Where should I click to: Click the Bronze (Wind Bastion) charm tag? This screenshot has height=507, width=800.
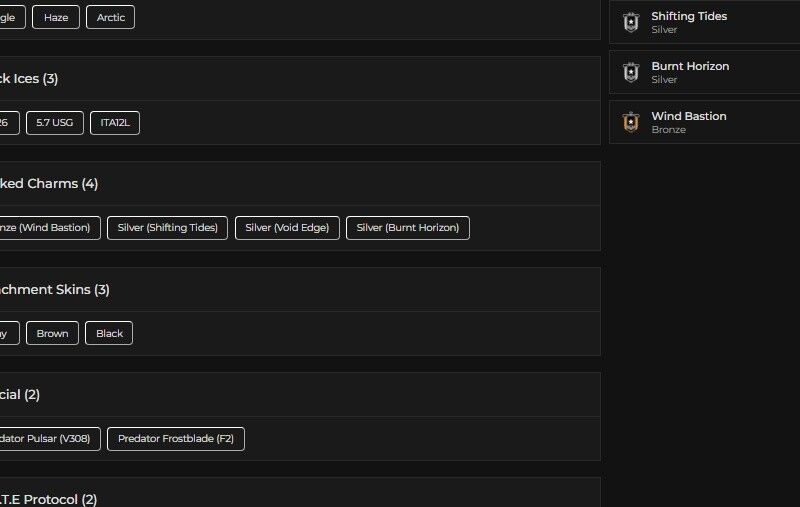(46, 228)
